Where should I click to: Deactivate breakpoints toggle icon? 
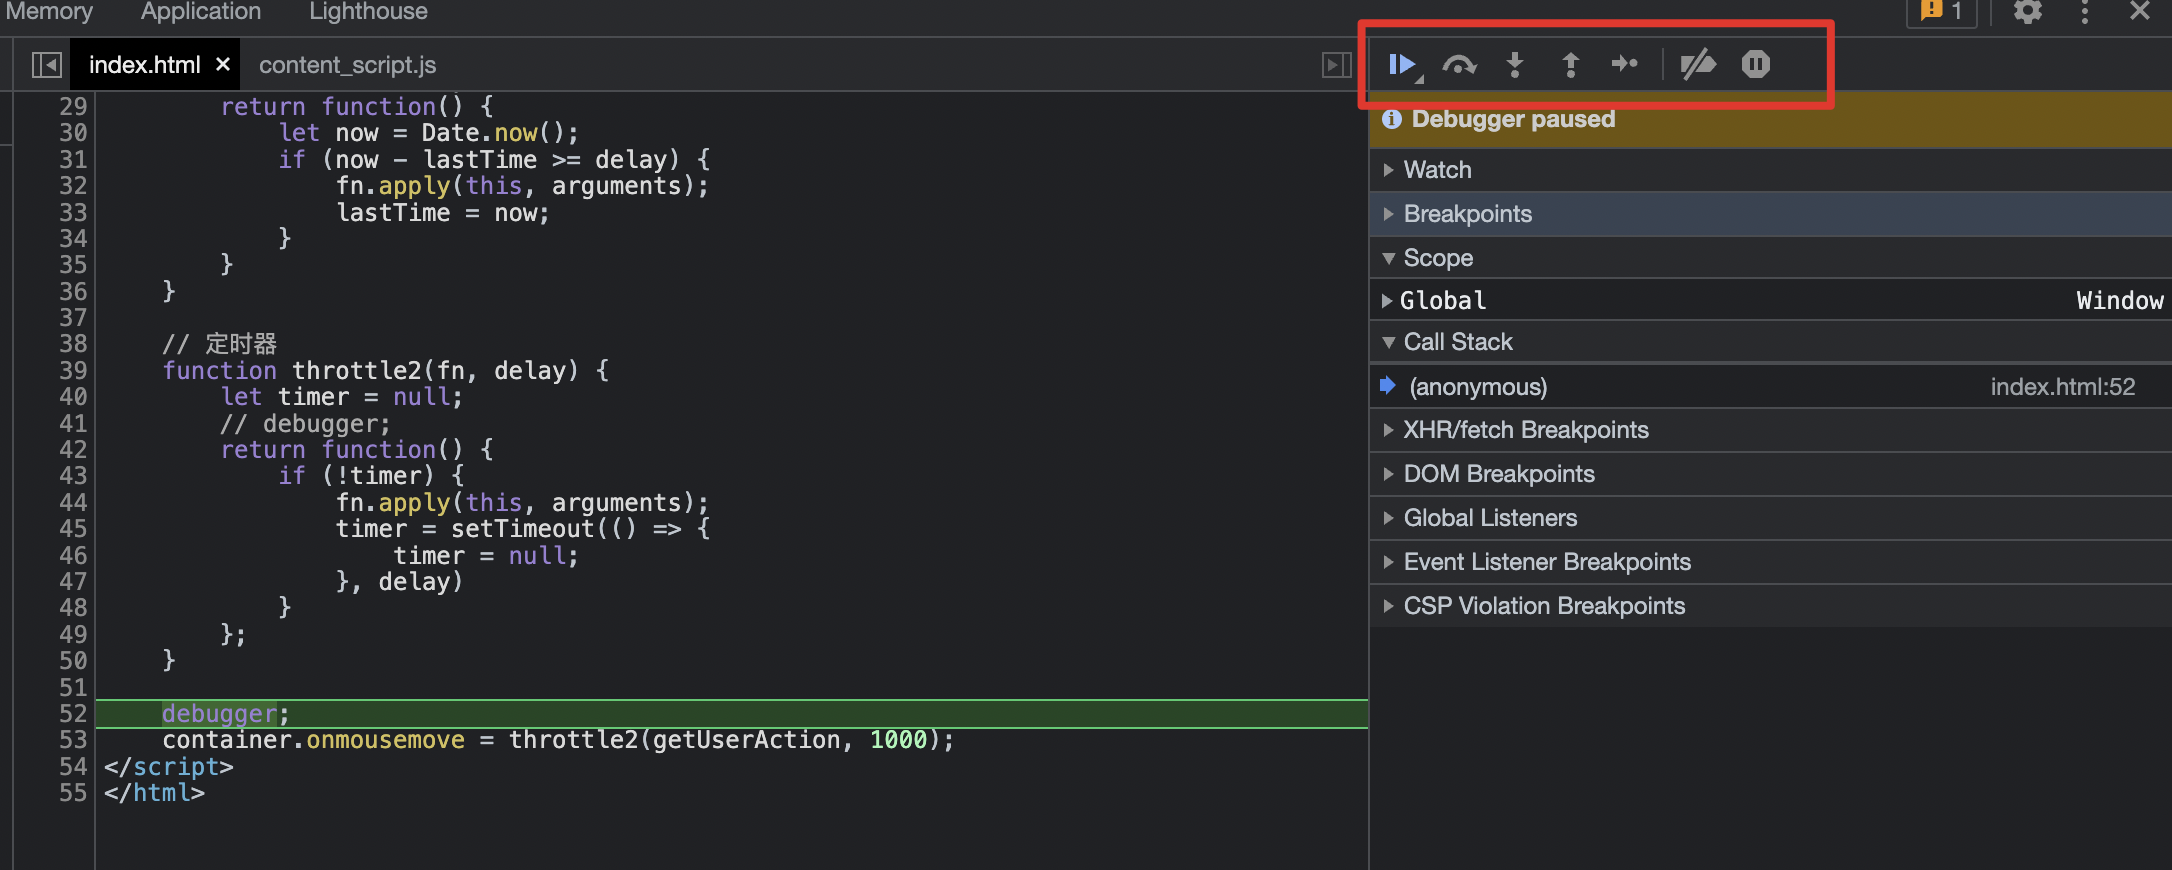point(1698,65)
